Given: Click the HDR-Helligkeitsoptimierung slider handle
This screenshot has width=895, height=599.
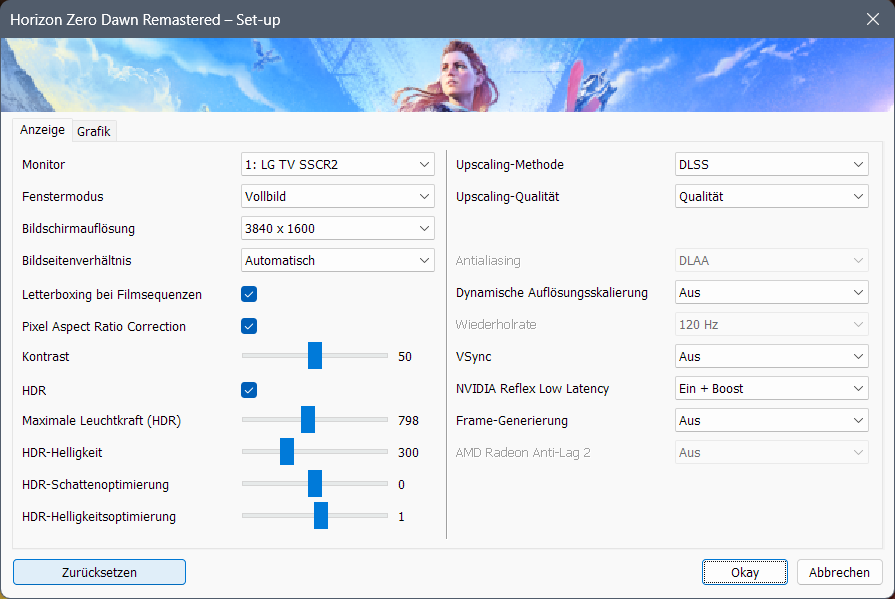Looking at the screenshot, I should click(x=321, y=516).
